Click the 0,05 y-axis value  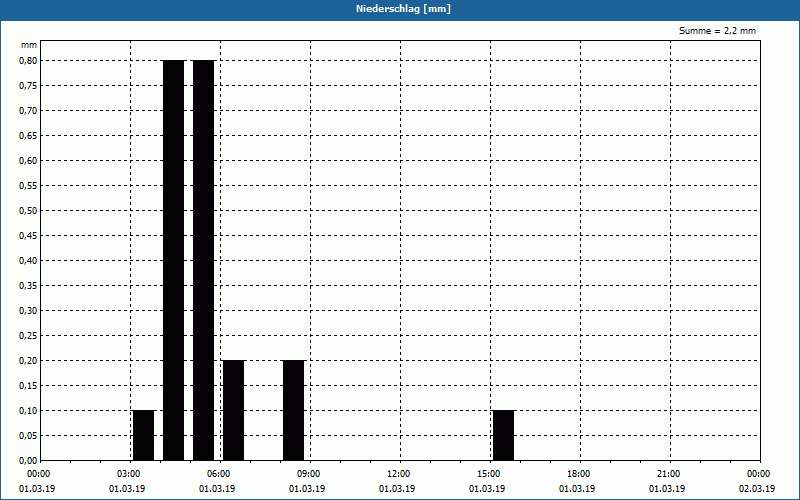coord(28,436)
